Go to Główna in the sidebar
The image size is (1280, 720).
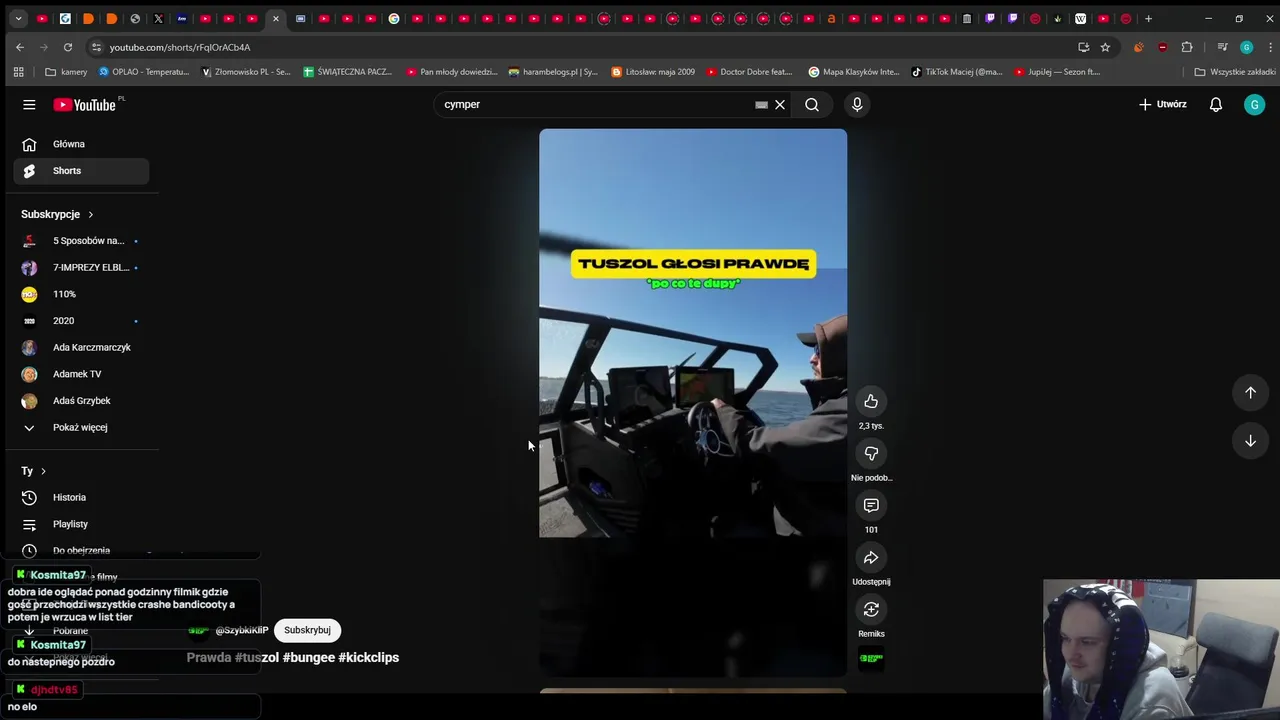[x=81, y=144]
